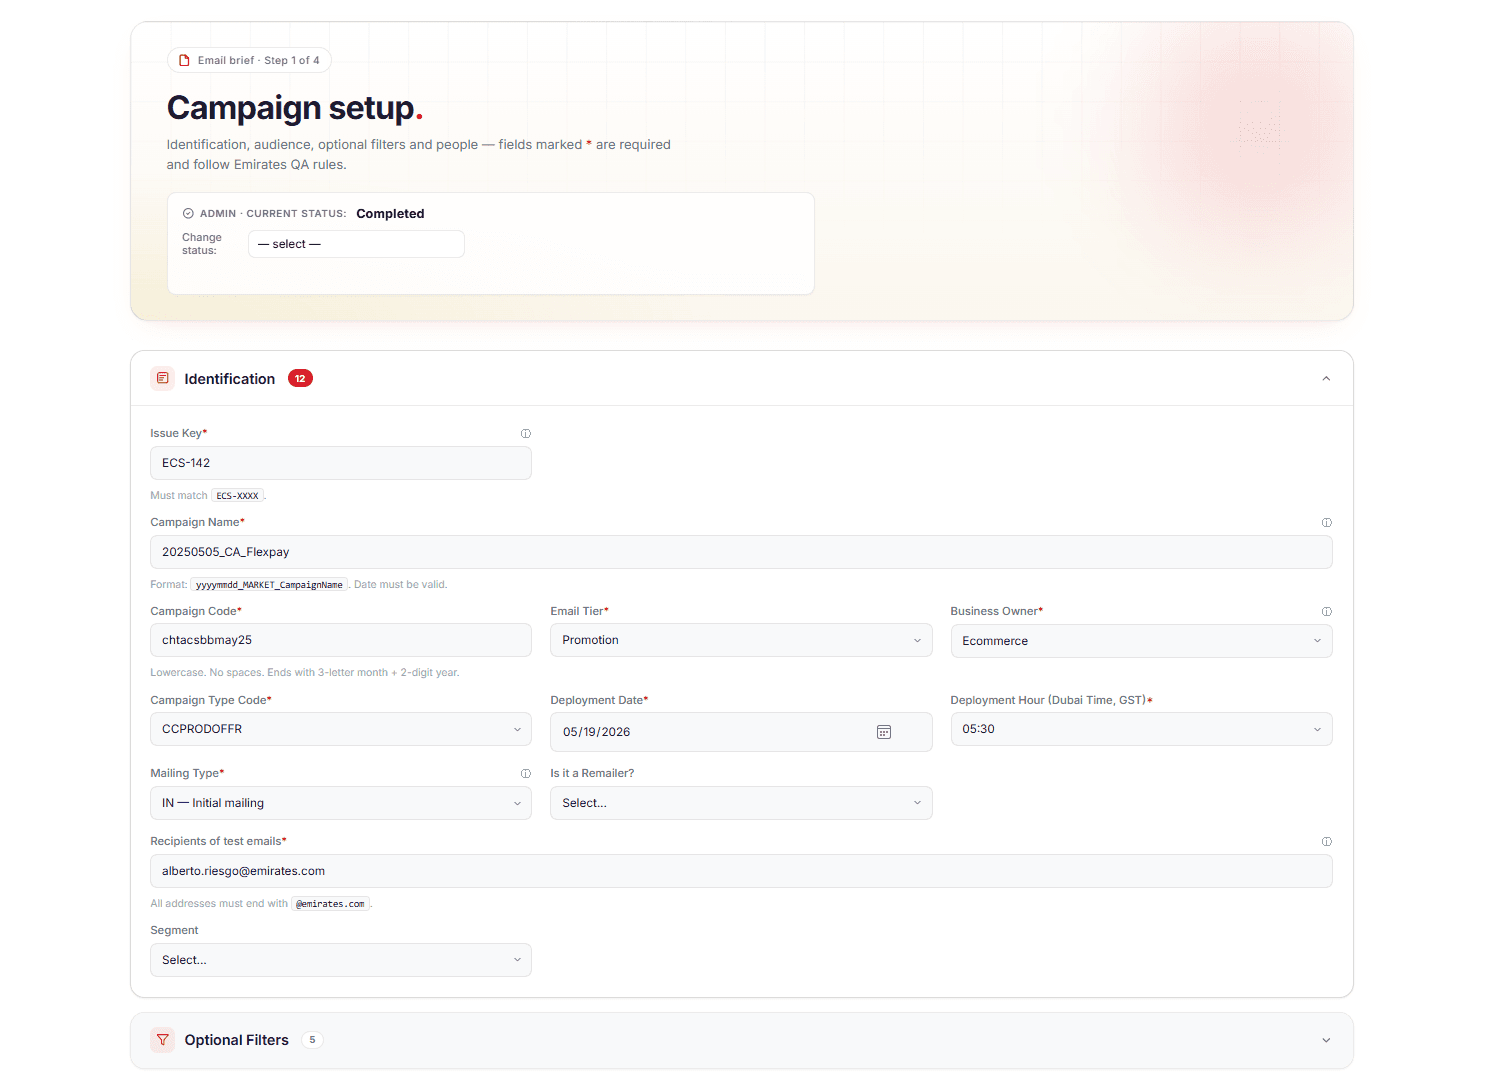Open the Is it a Remailer dropdown
1500x1075 pixels.
point(741,803)
